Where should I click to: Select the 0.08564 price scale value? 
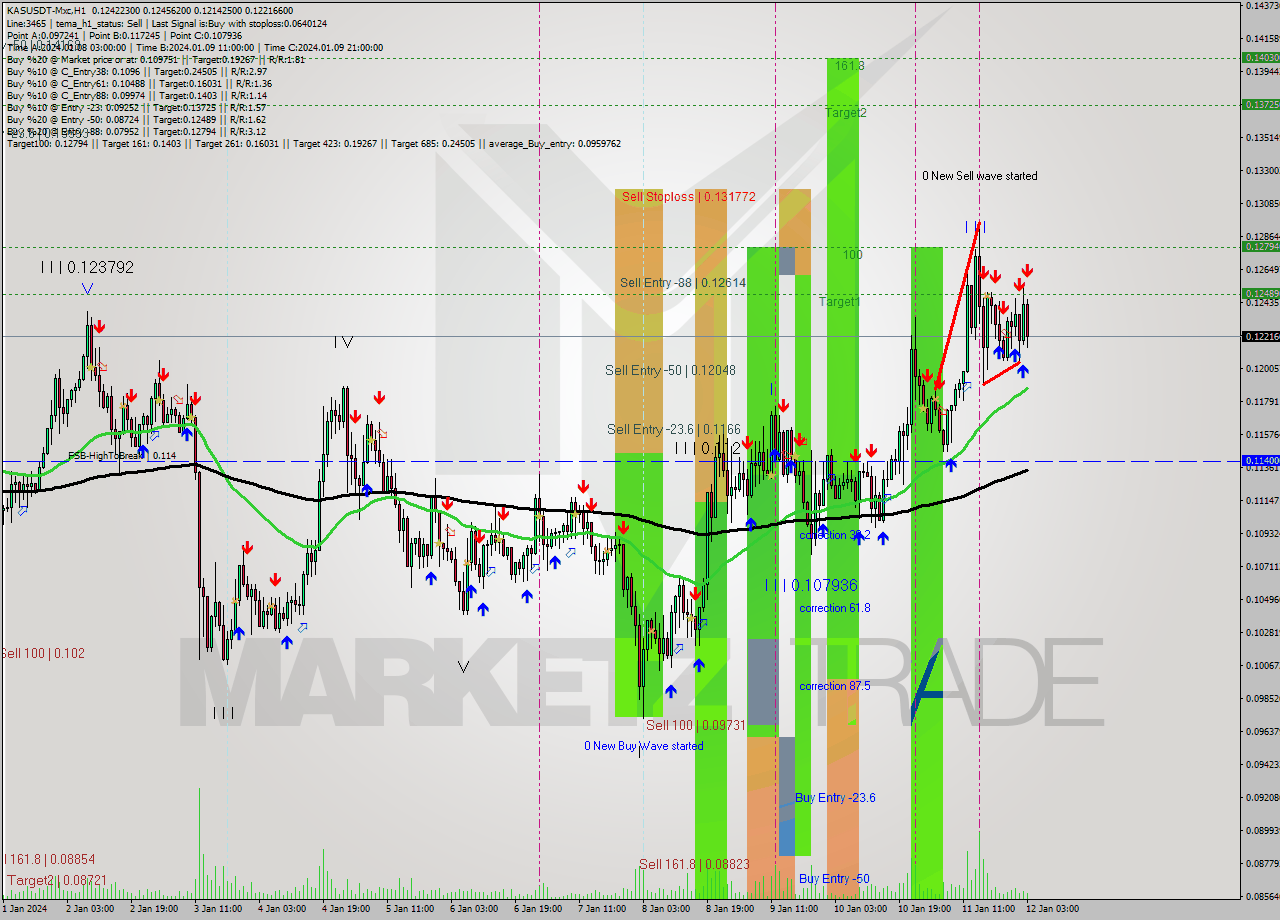1261,896
